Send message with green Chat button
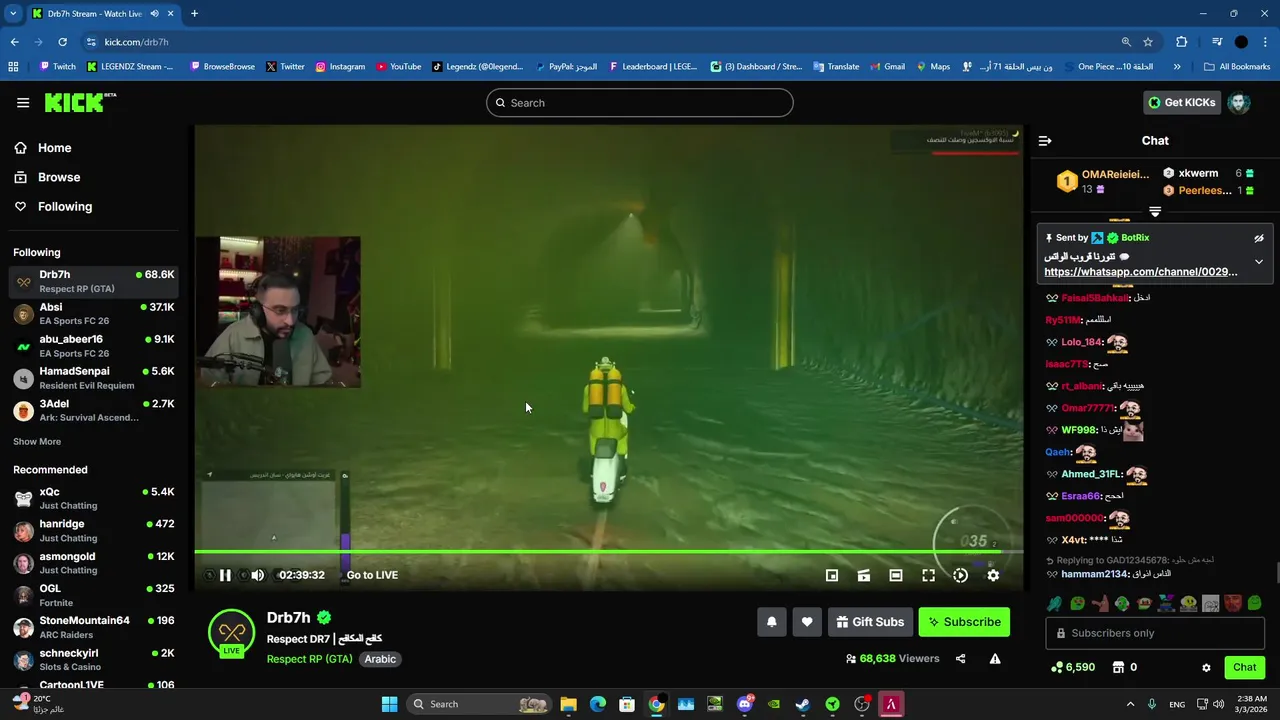 pos(1245,667)
